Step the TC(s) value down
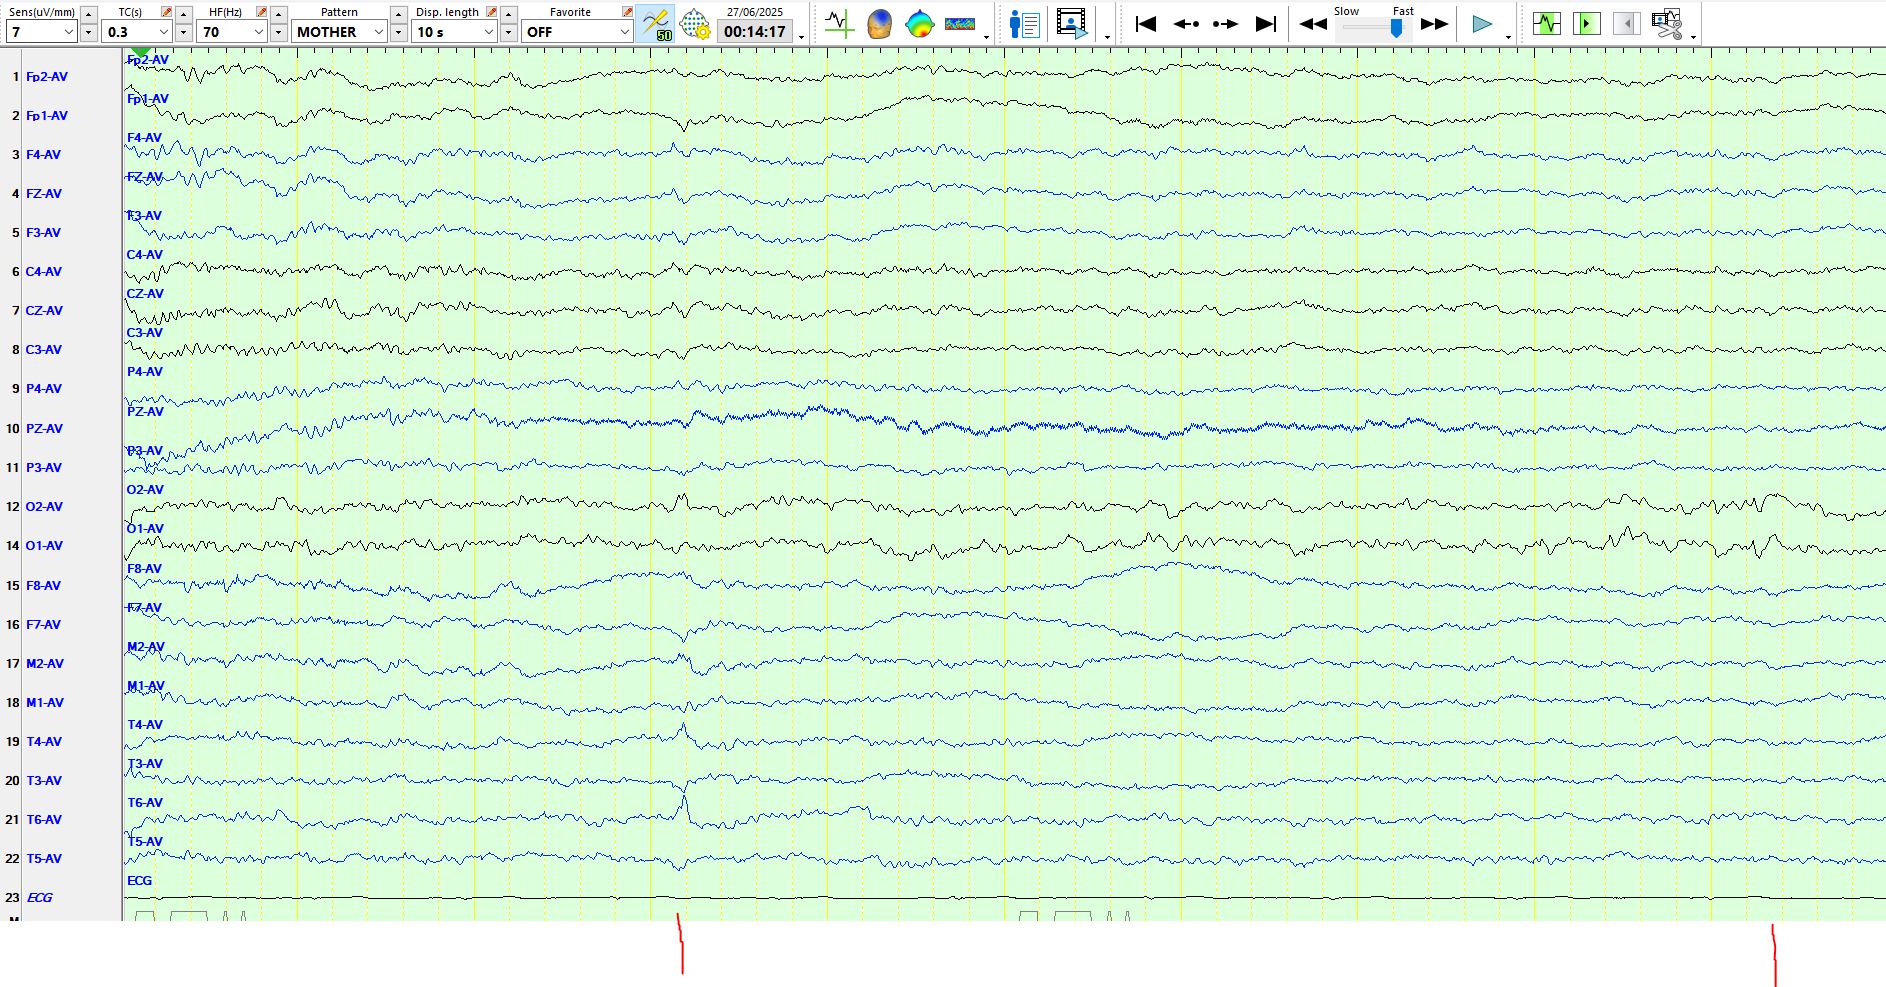The image size is (1886, 987). pyautogui.click(x=184, y=32)
